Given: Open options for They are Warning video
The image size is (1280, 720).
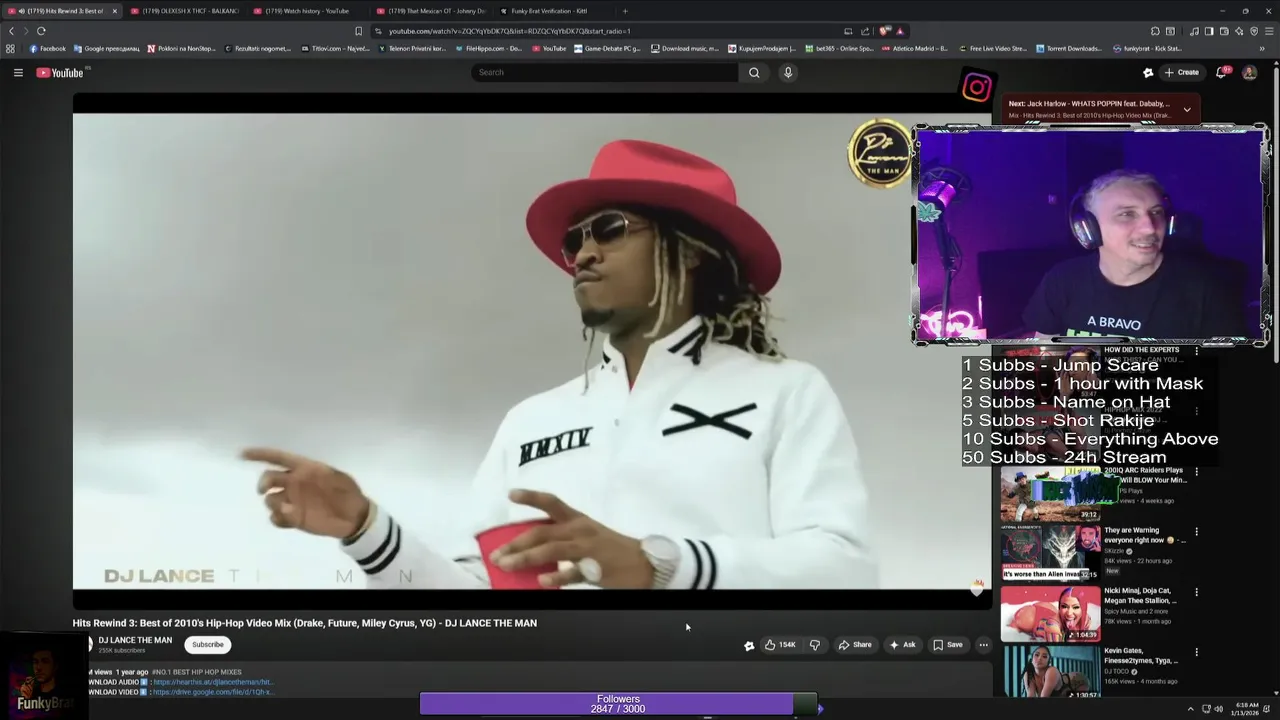Looking at the screenshot, I should (1196, 532).
